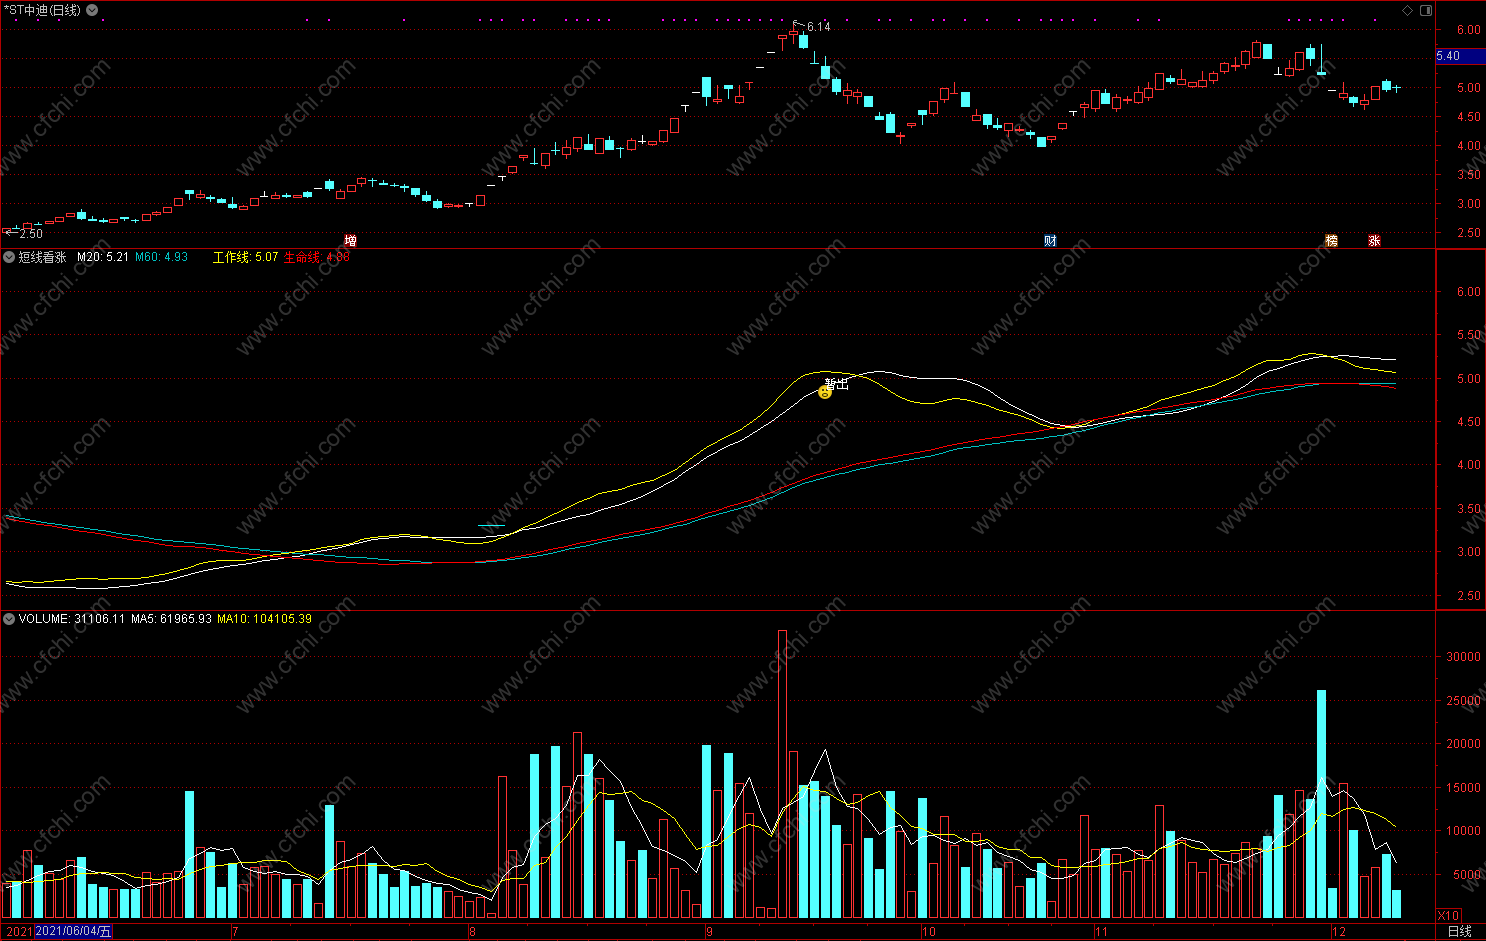The width and height of the screenshot is (1486, 941).
Task: Click the 30000 volume axis label
Action: 1463,657
